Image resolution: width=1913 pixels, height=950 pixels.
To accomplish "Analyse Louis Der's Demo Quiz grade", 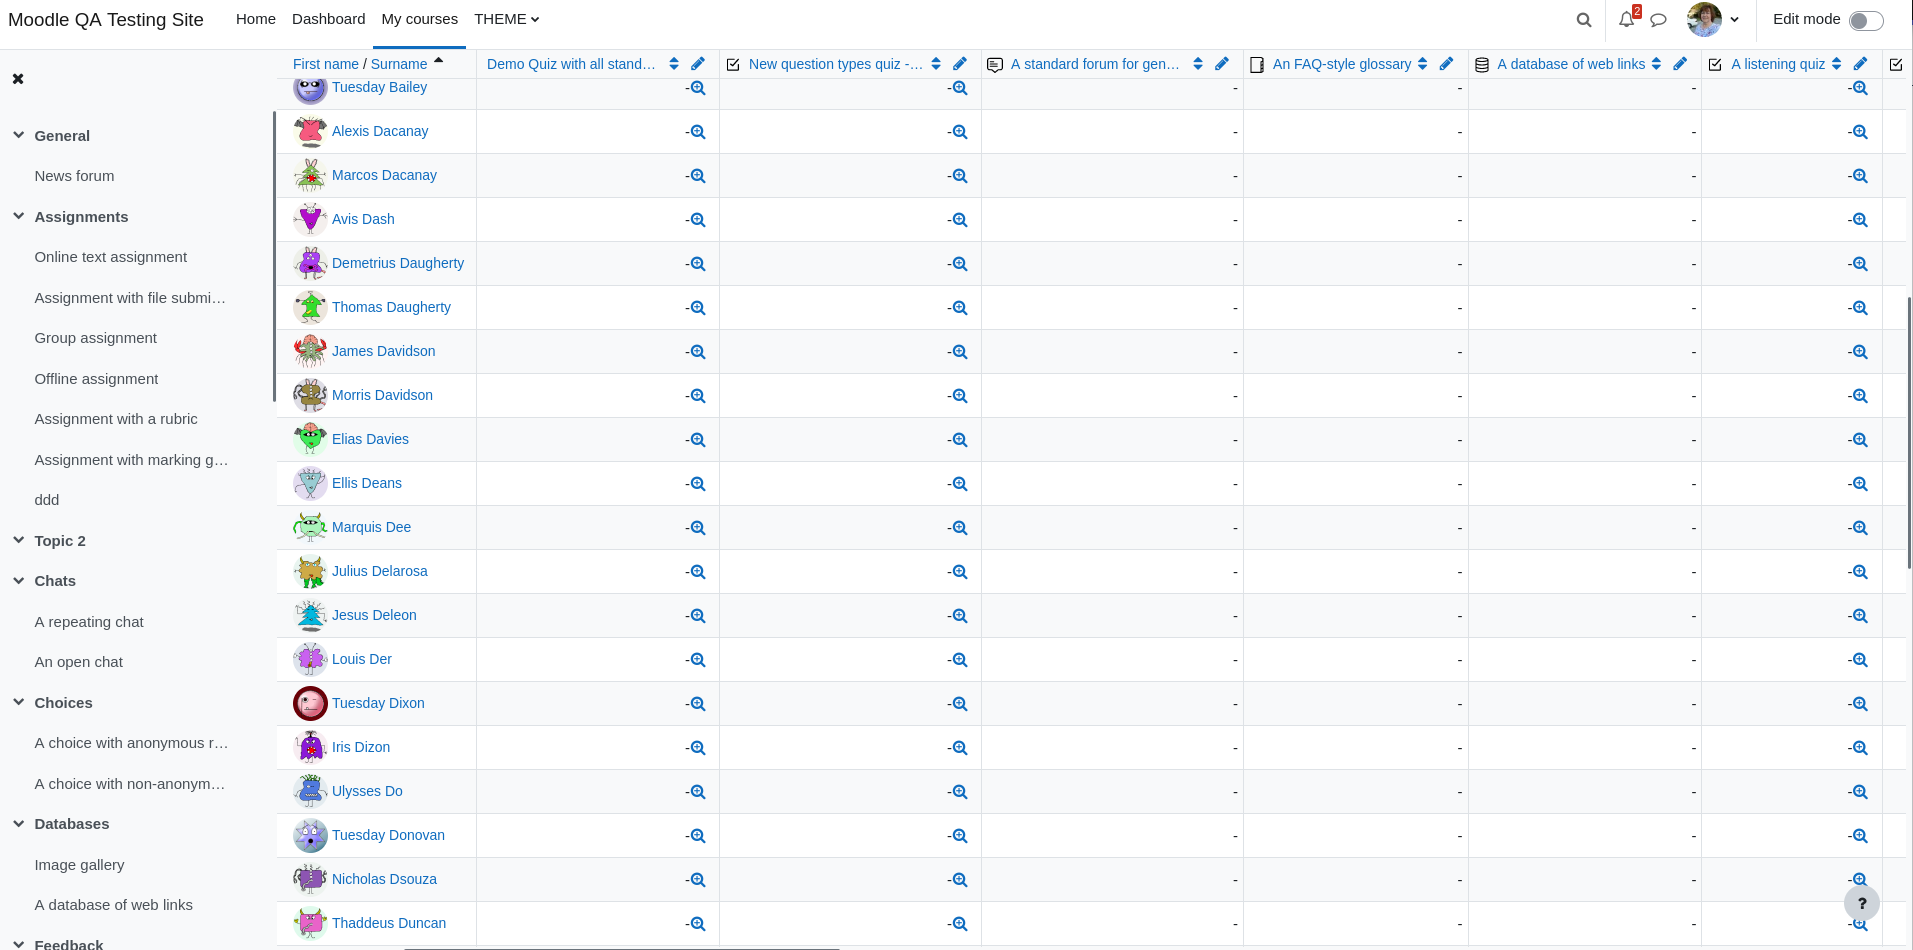I will [698, 660].
